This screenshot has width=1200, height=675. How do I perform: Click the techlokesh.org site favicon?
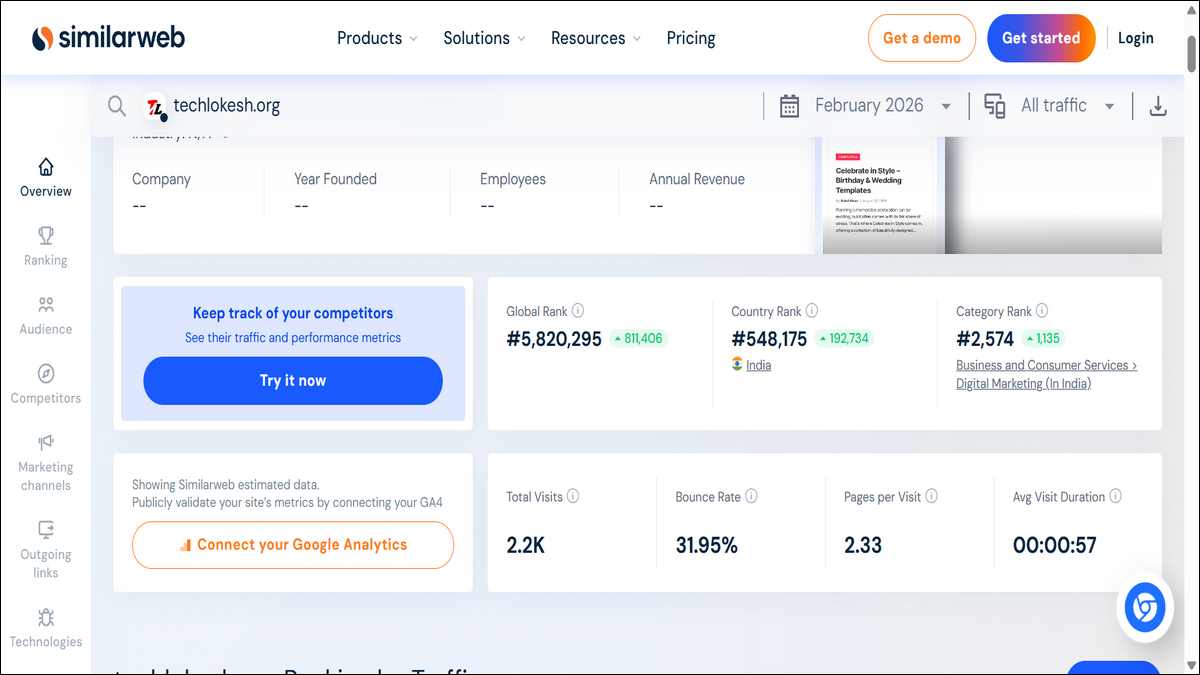point(155,107)
